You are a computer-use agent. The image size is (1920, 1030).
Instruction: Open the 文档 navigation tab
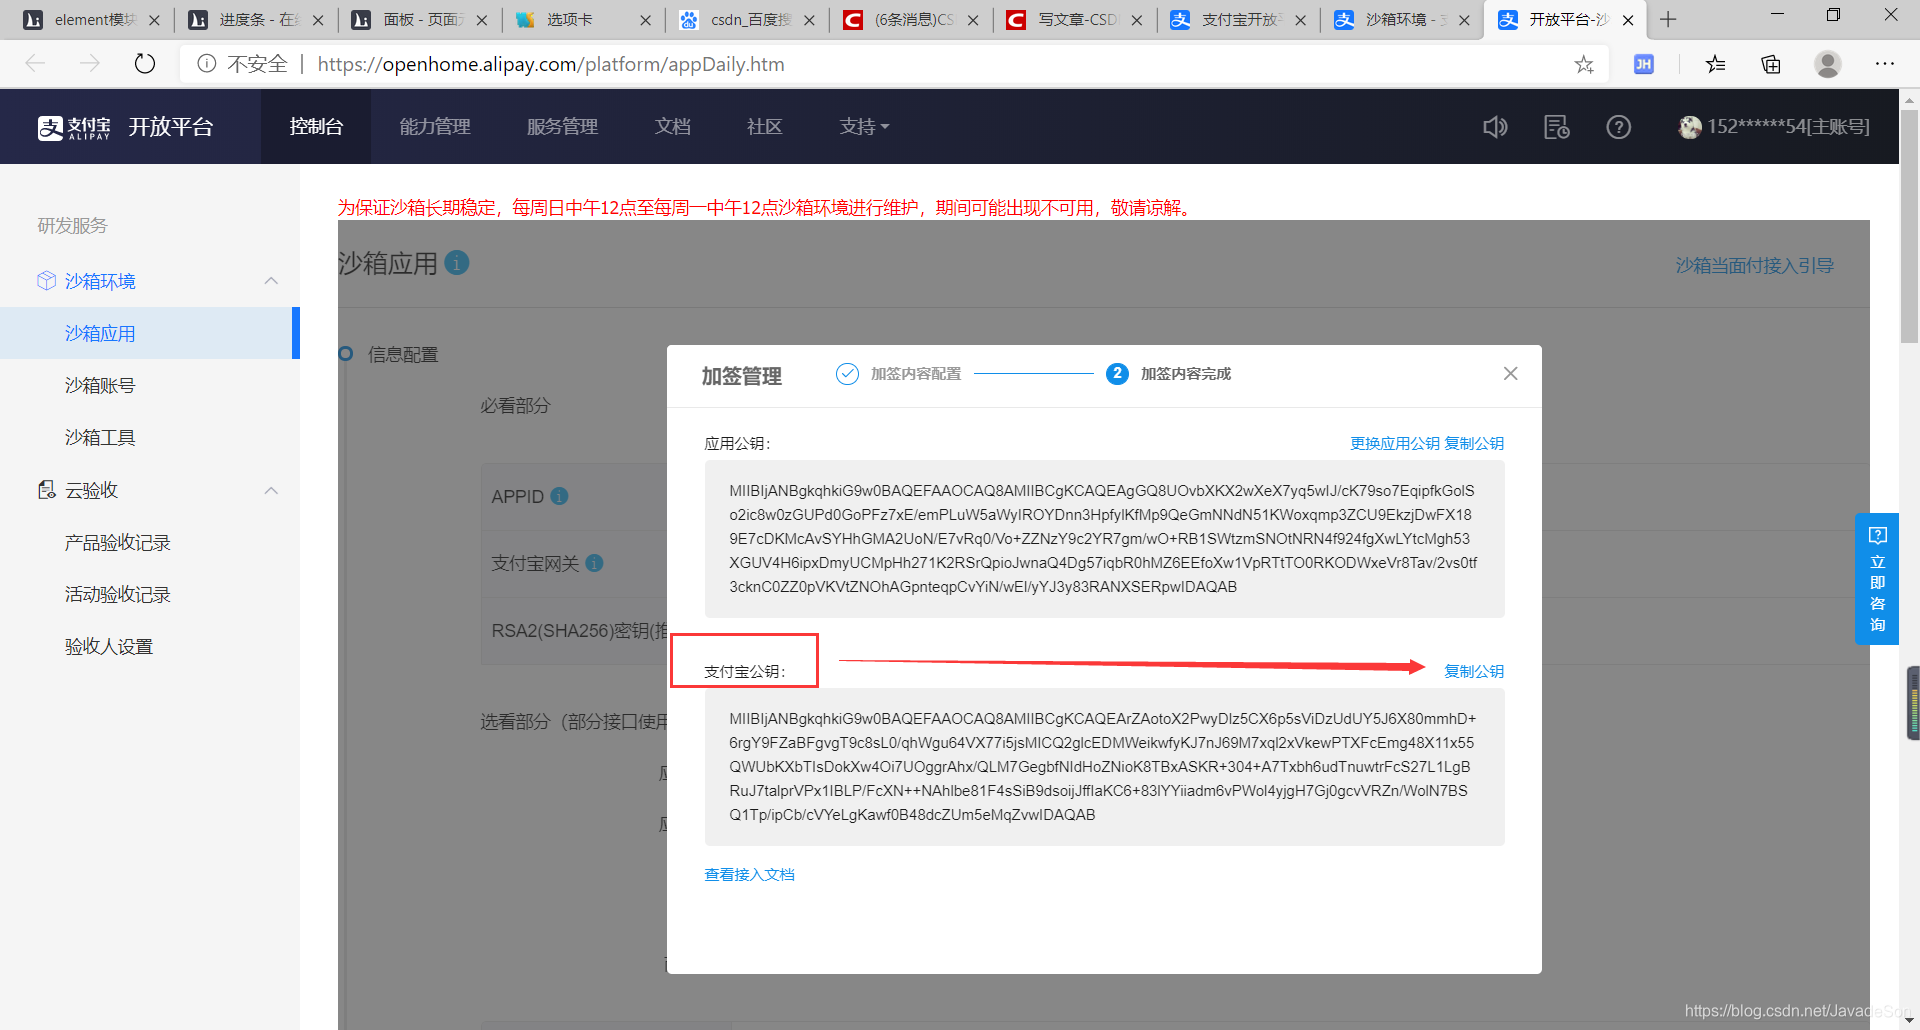[673, 126]
